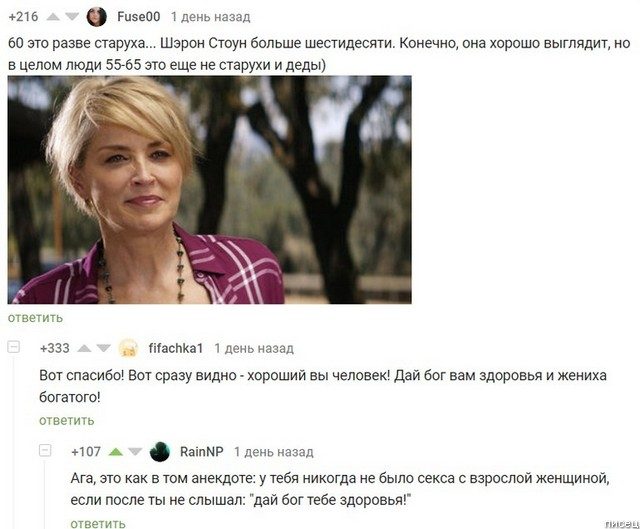
Task: Downvote the Fuse00 comment
Action: pyautogui.click(x=72, y=17)
